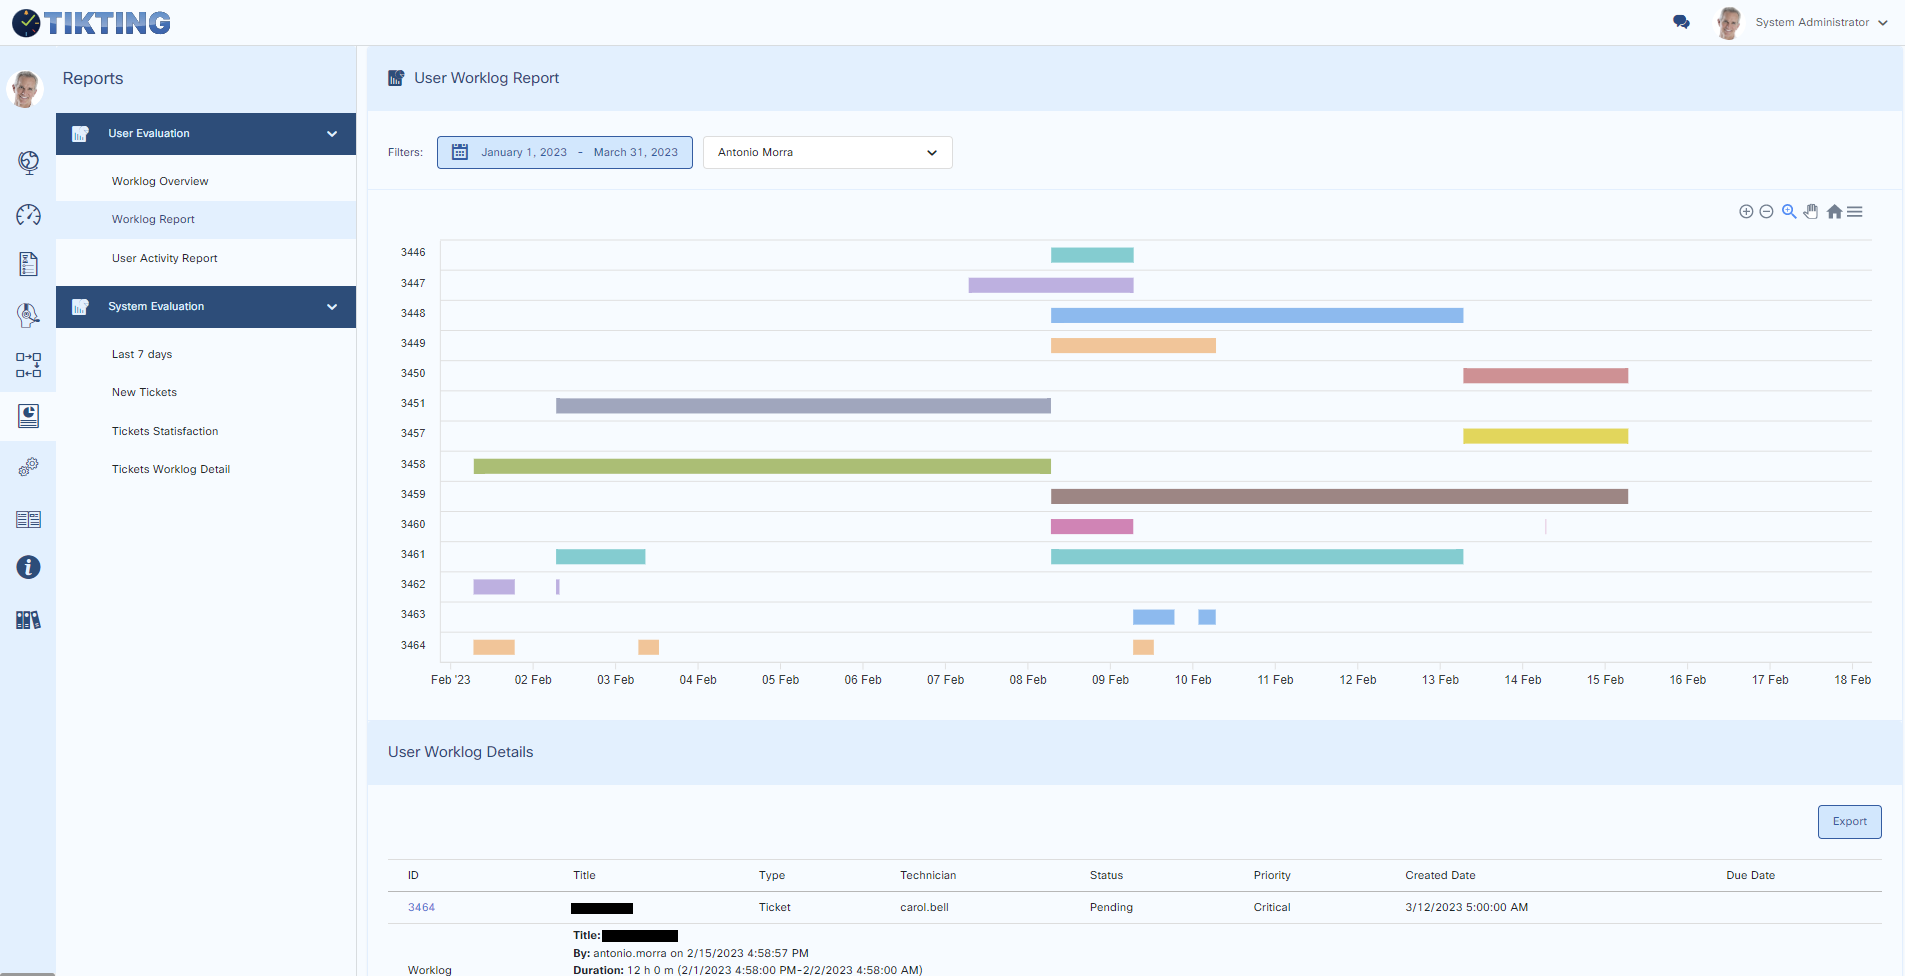
Task: Expand the System Administrator account menu
Action: coord(1820,22)
